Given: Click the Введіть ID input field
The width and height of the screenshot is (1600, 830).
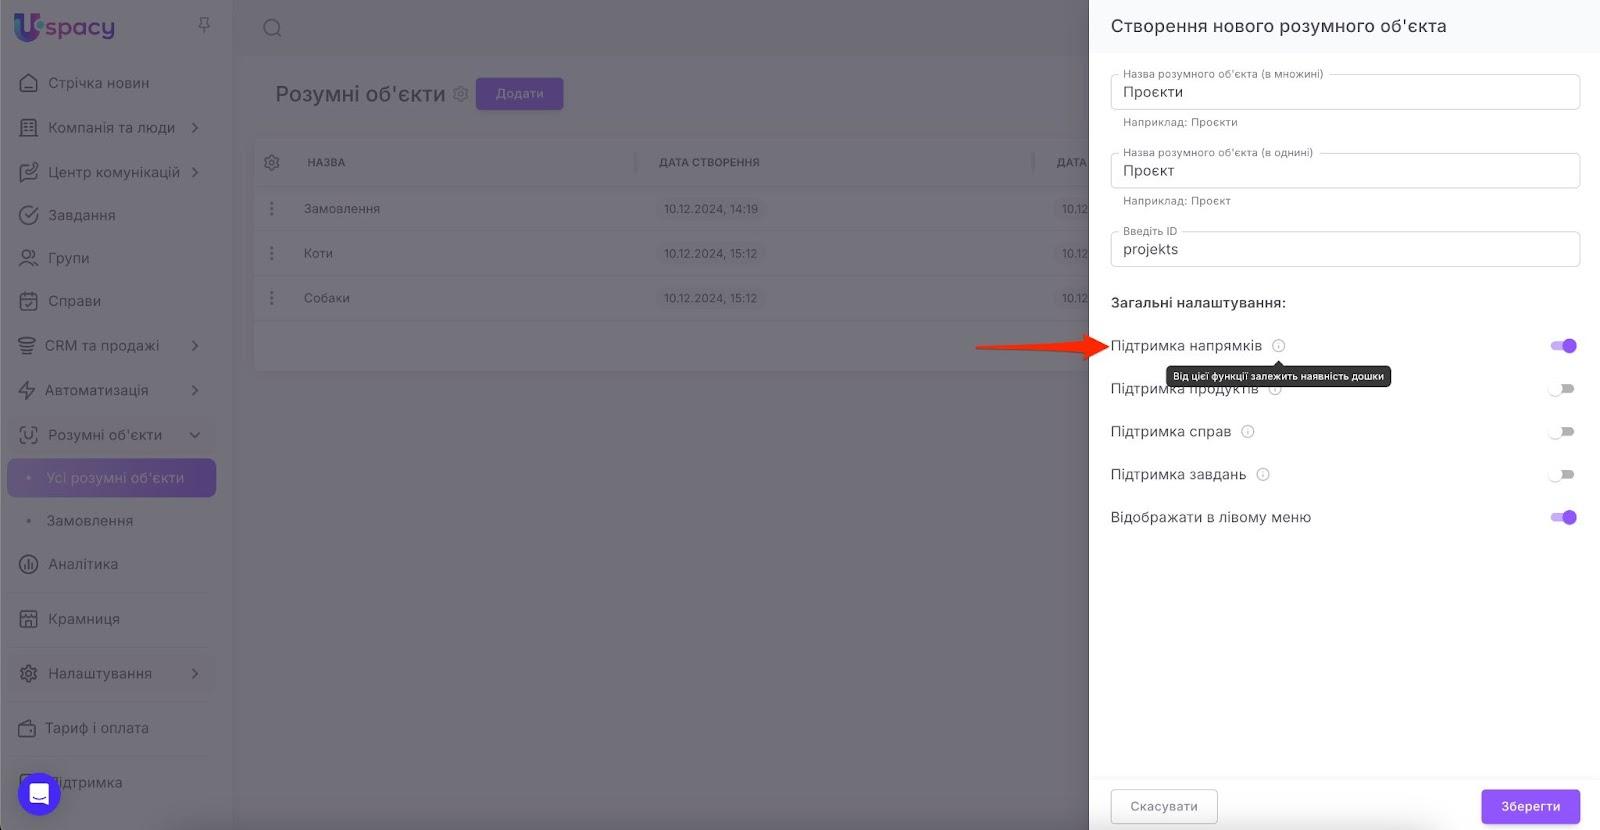Looking at the screenshot, I should pyautogui.click(x=1345, y=249).
